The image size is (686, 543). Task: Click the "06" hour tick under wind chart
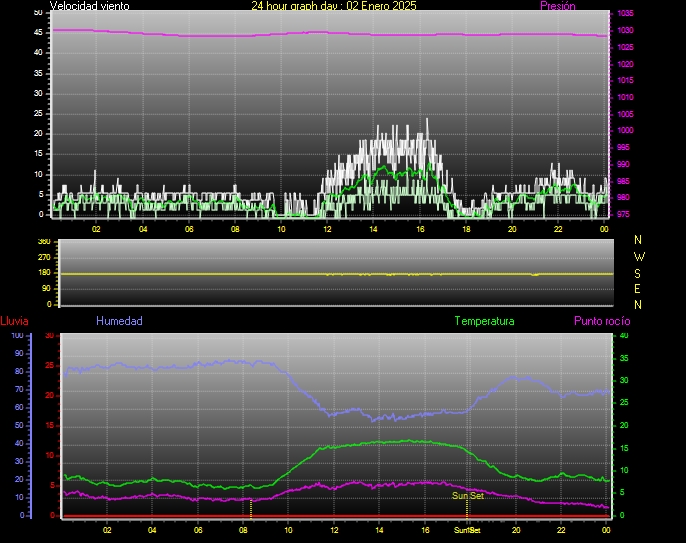pyautogui.click(x=189, y=229)
